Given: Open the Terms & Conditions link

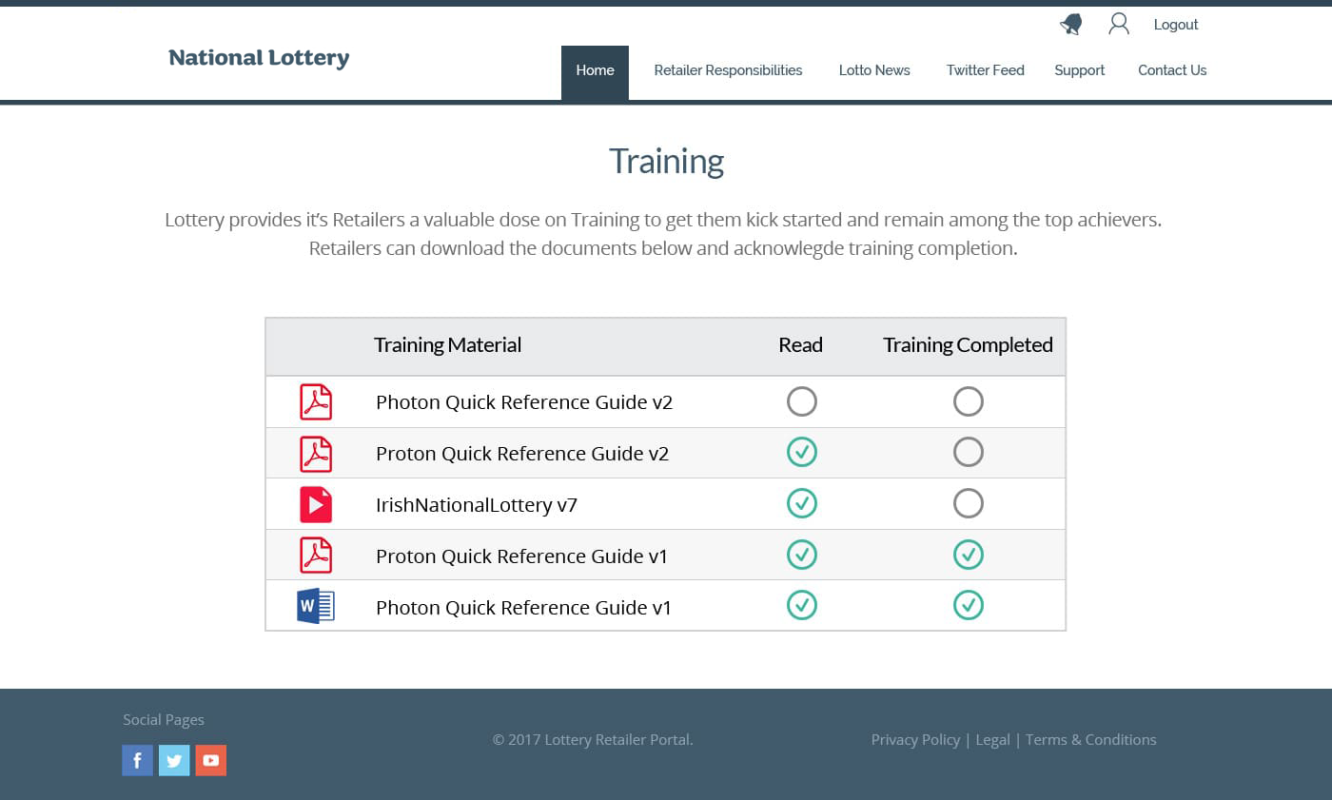Looking at the screenshot, I should [1091, 740].
